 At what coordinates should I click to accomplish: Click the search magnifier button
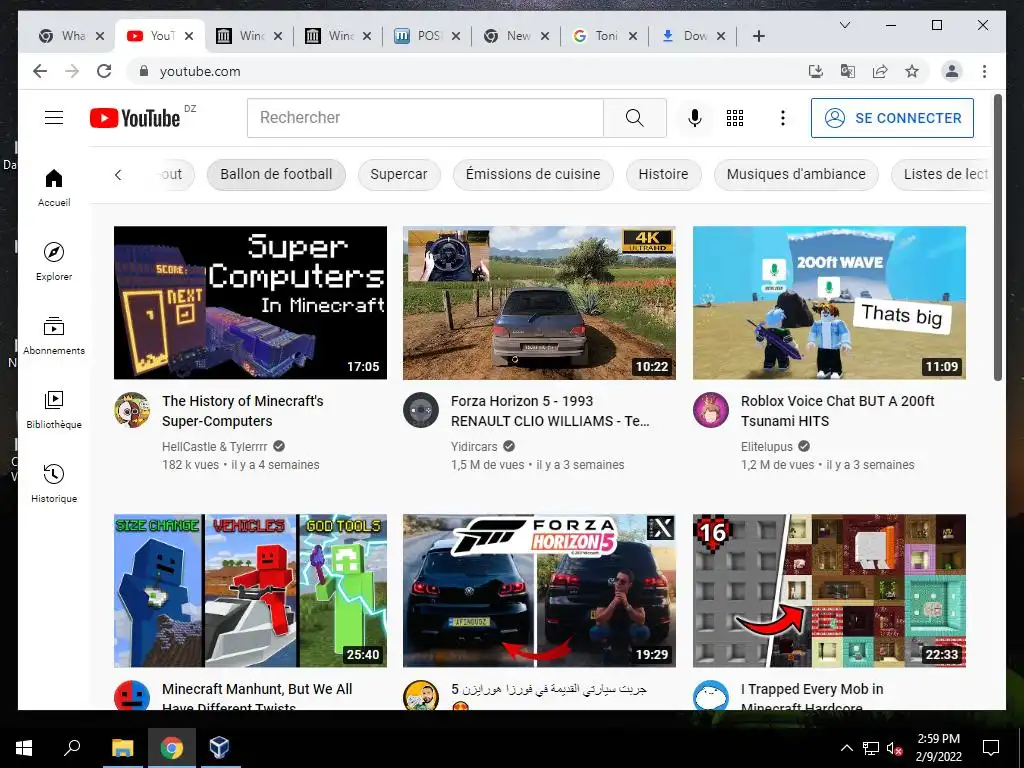634,118
